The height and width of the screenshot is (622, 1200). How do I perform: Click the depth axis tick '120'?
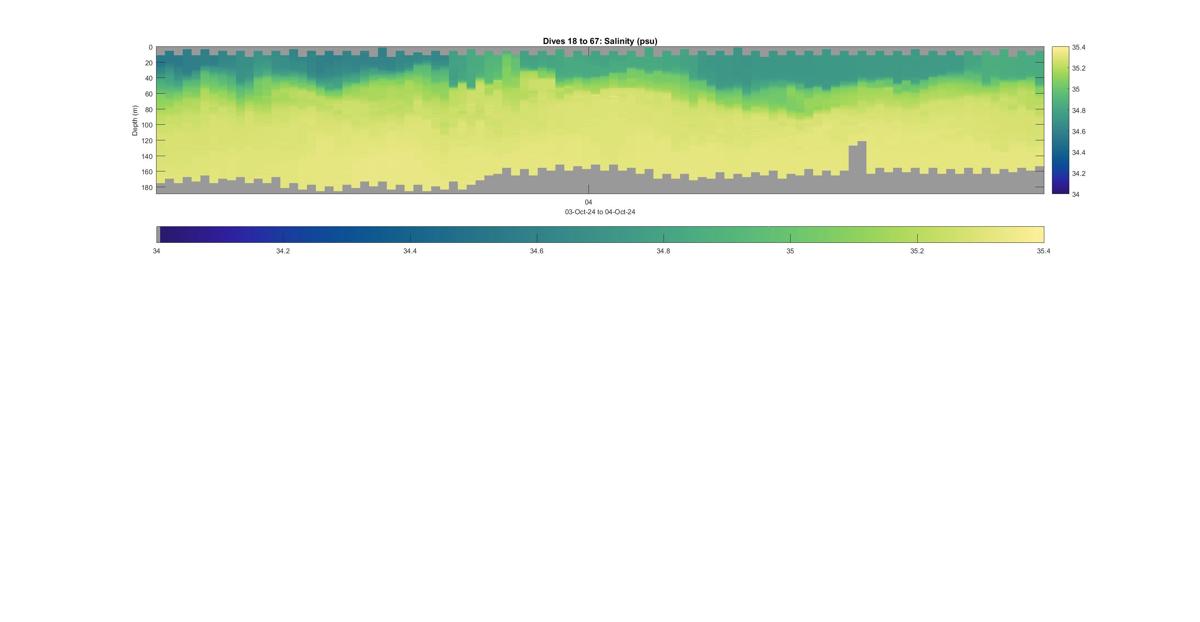(147, 141)
